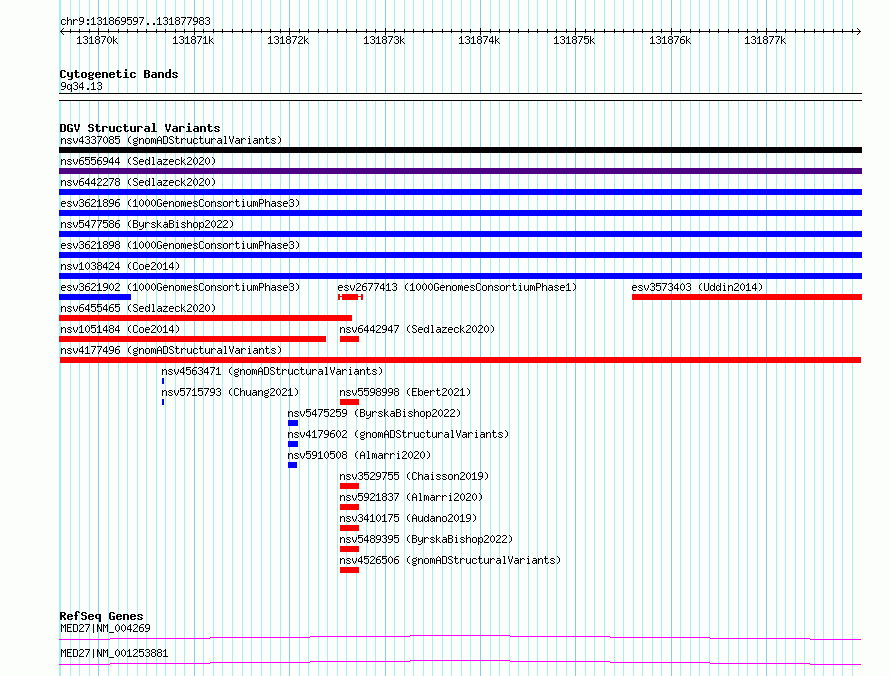Open nsv5598998 (Ebert2021) label

point(405,392)
